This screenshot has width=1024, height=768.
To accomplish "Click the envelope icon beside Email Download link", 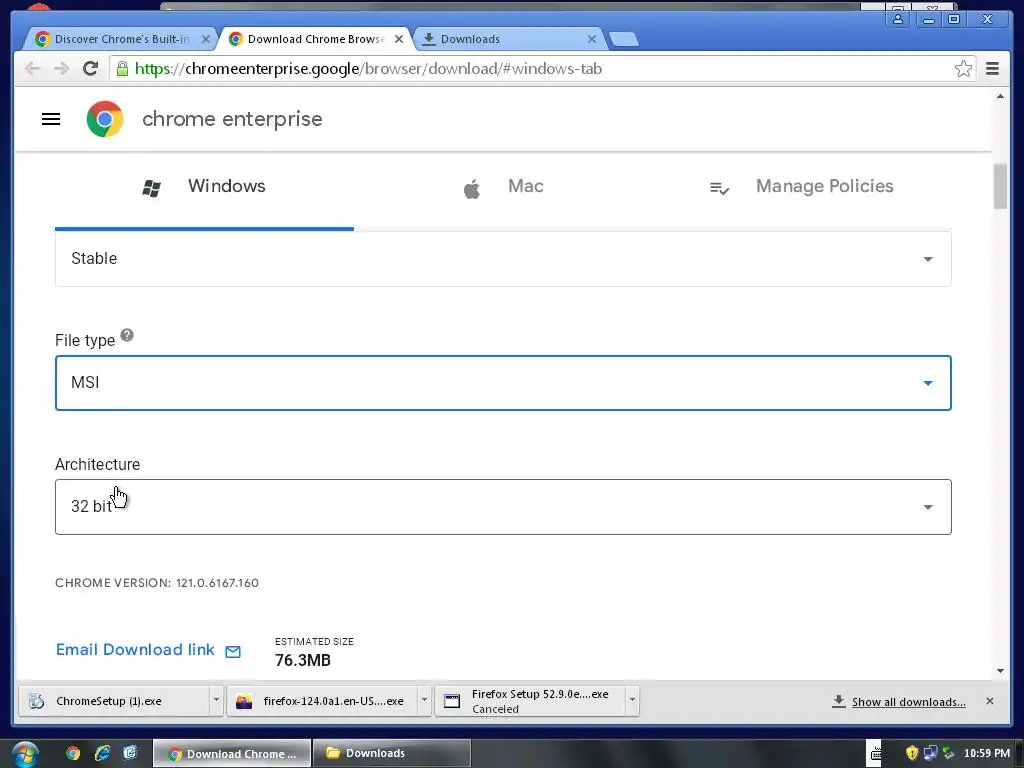I will [x=233, y=651].
